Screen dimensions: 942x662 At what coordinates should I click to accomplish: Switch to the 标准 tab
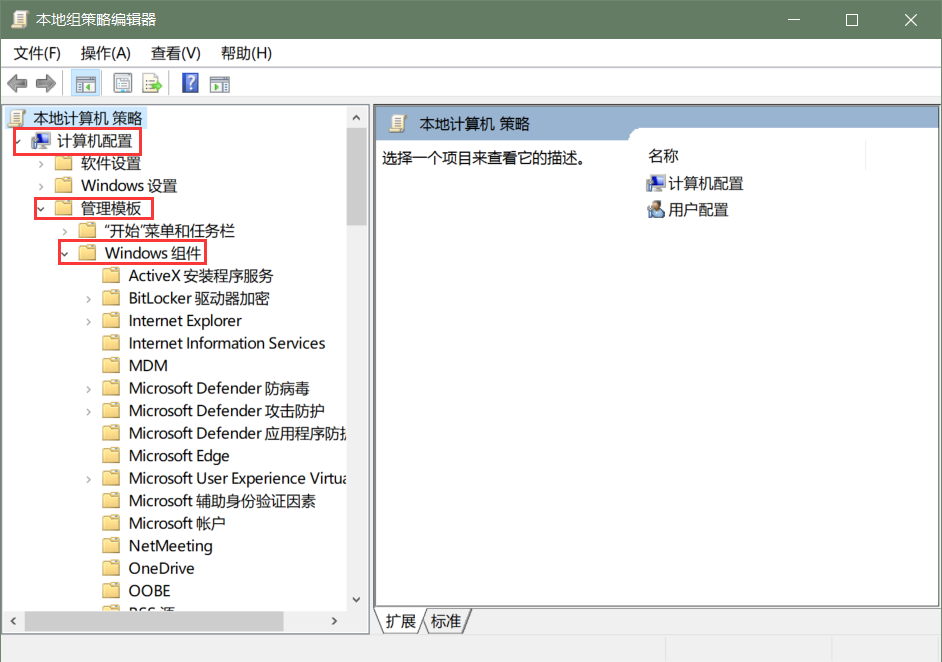446,621
